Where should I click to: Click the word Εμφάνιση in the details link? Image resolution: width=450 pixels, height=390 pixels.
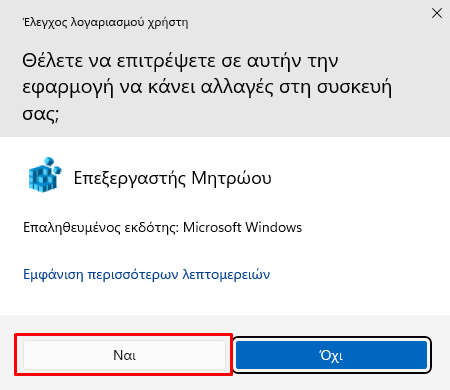click(x=53, y=275)
